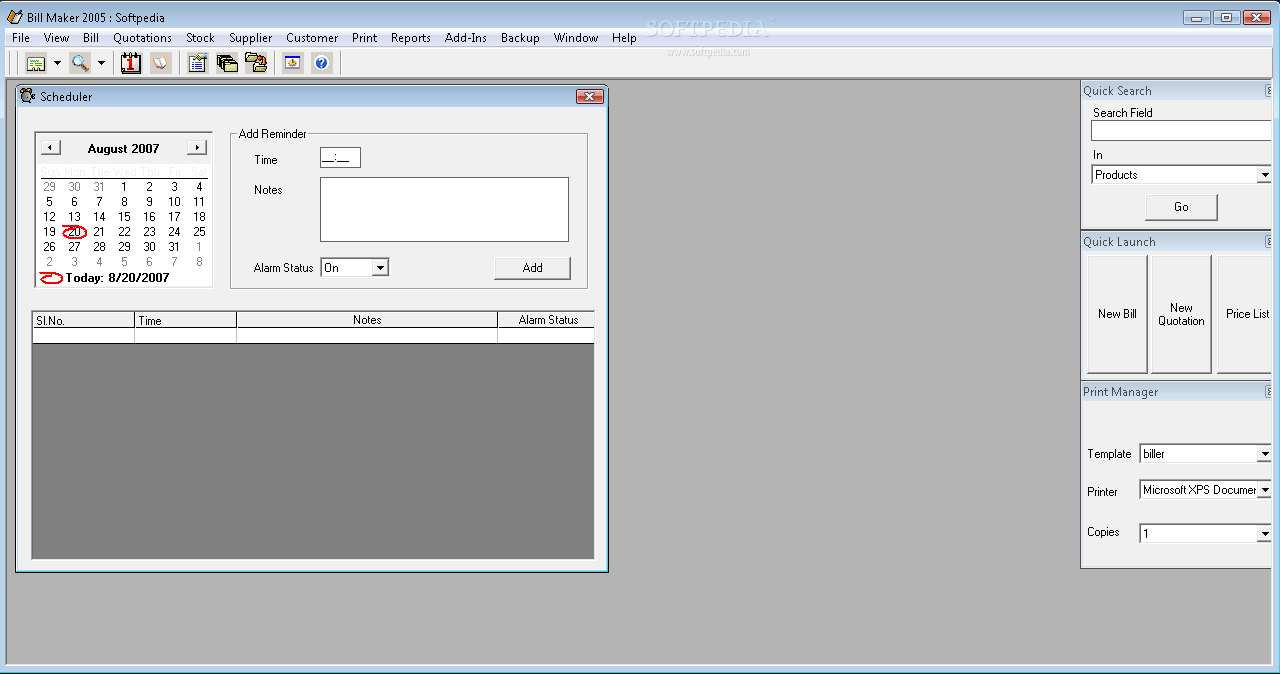Click the open book toolbar icon
Viewport: 1280px width, 674px height.
160,63
